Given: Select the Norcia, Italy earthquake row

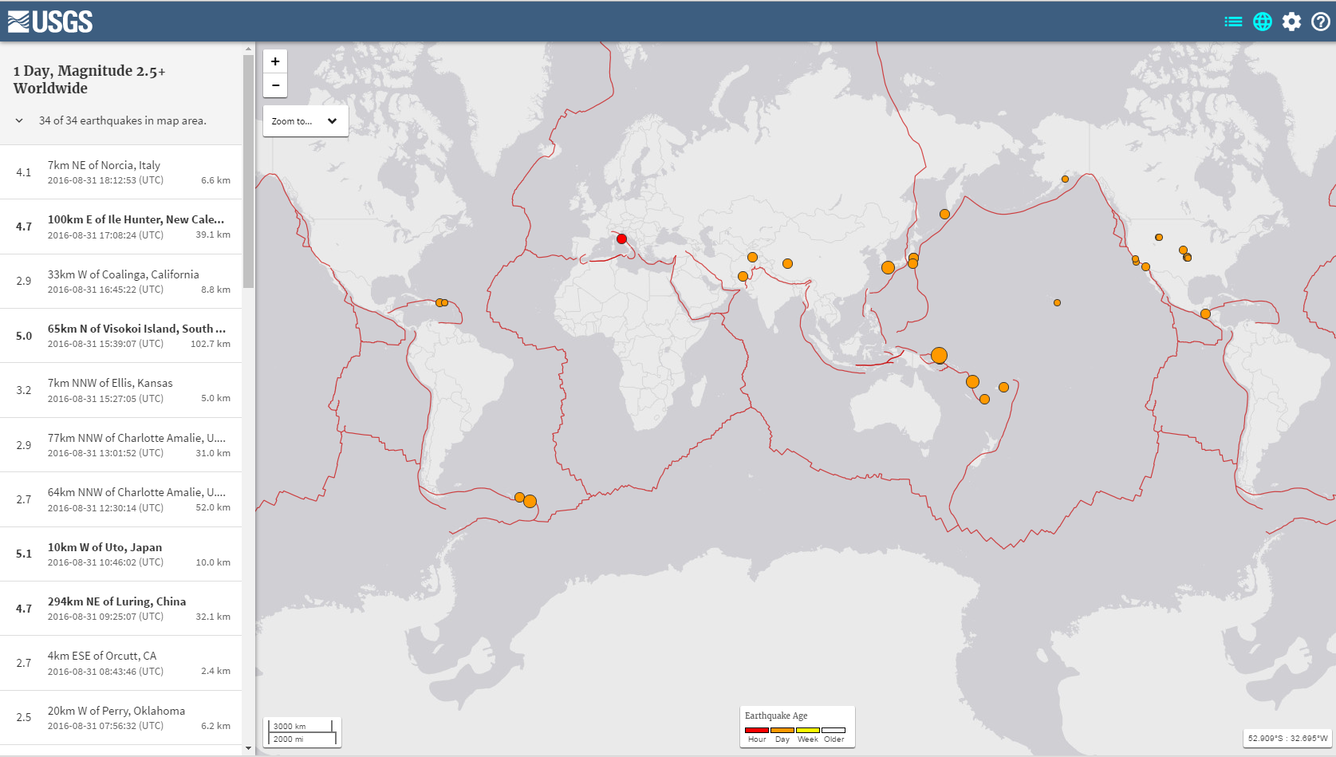Looking at the screenshot, I should (121, 172).
